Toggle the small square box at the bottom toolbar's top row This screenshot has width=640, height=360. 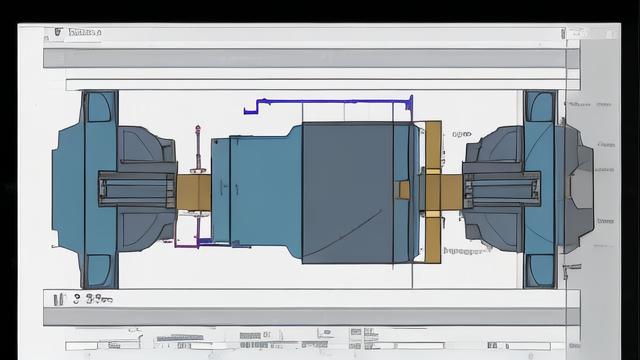[x=356, y=332]
